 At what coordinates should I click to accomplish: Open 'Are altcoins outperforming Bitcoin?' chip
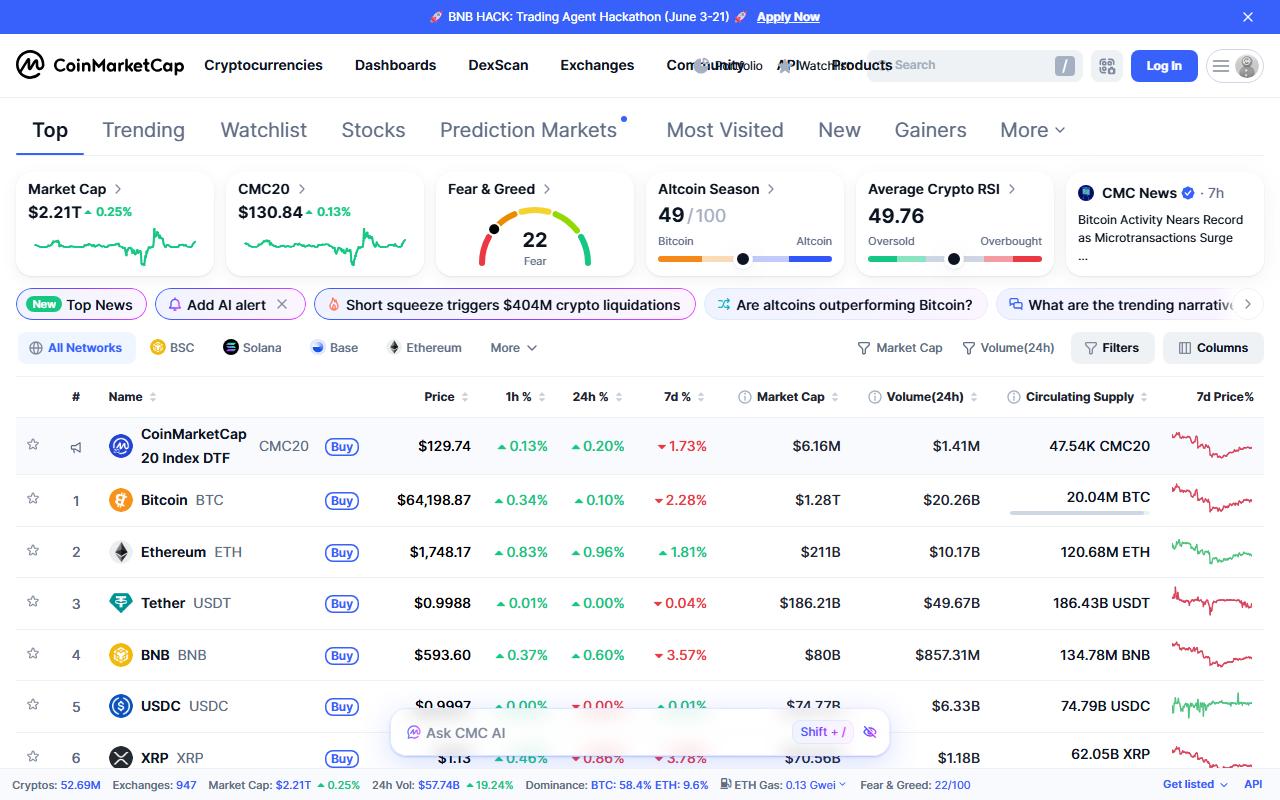845,305
